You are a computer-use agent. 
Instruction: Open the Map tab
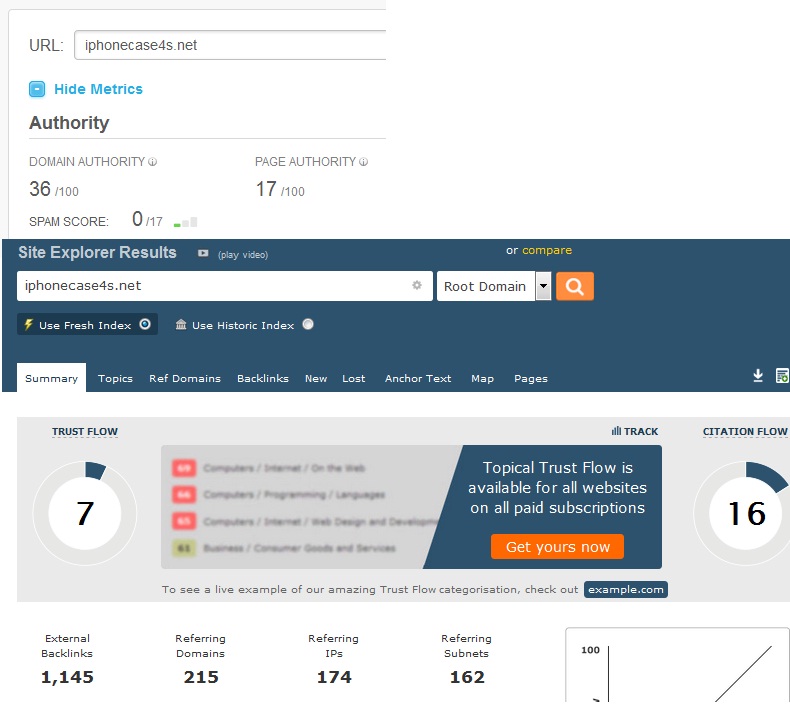(x=482, y=378)
